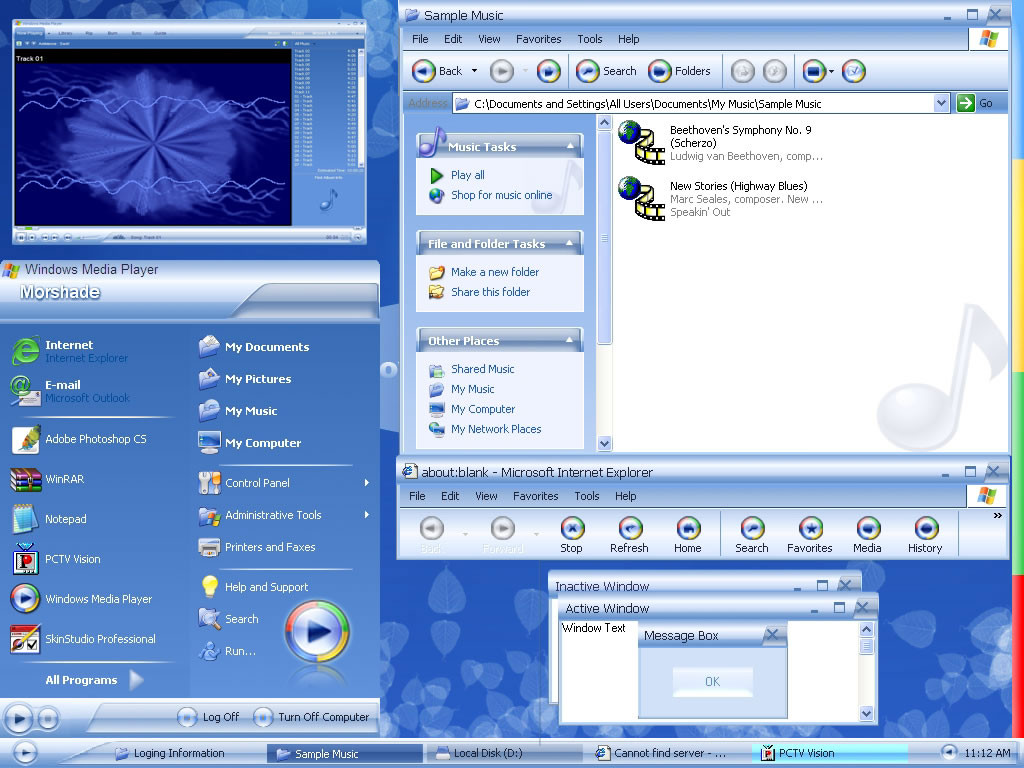Open Edit menu in Internet Explorer
The width and height of the screenshot is (1024, 768).
coord(450,496)
